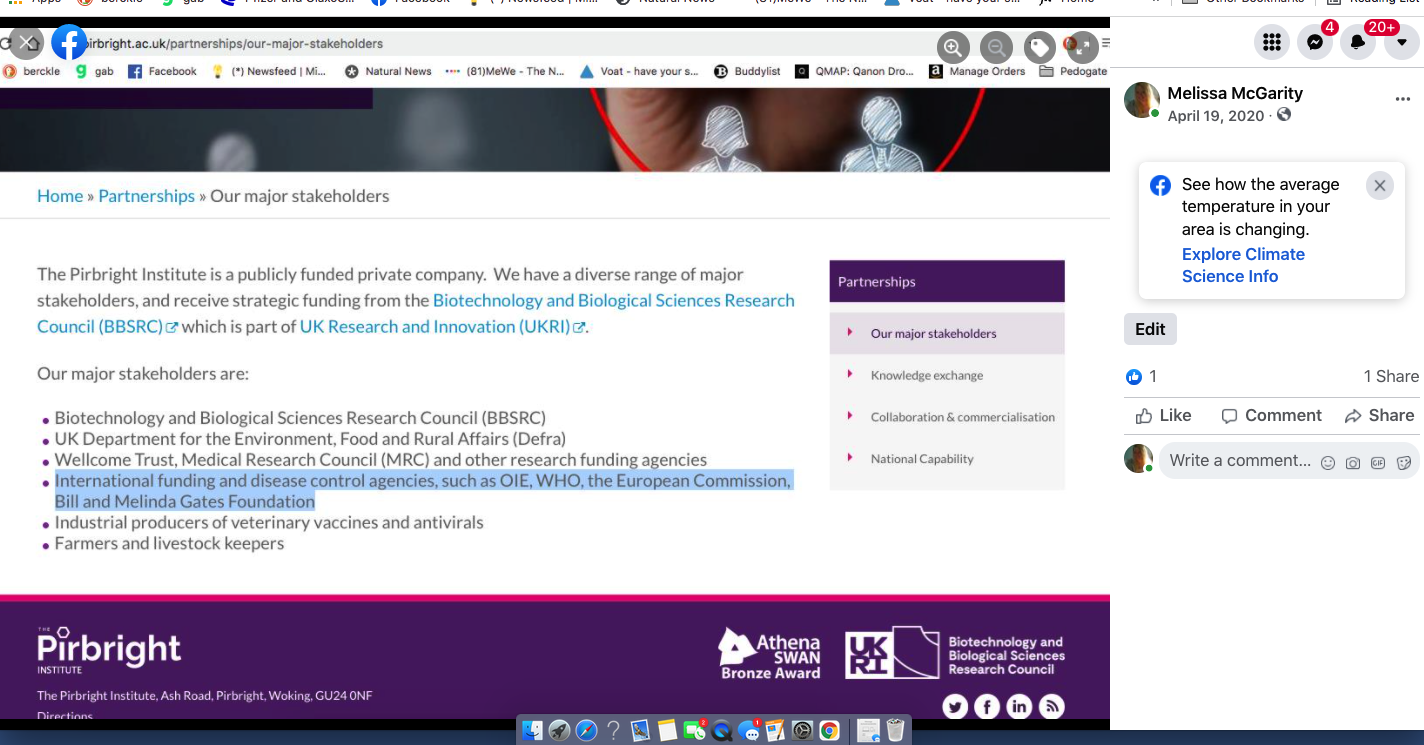Click the Comment button

coord(1271,415)
